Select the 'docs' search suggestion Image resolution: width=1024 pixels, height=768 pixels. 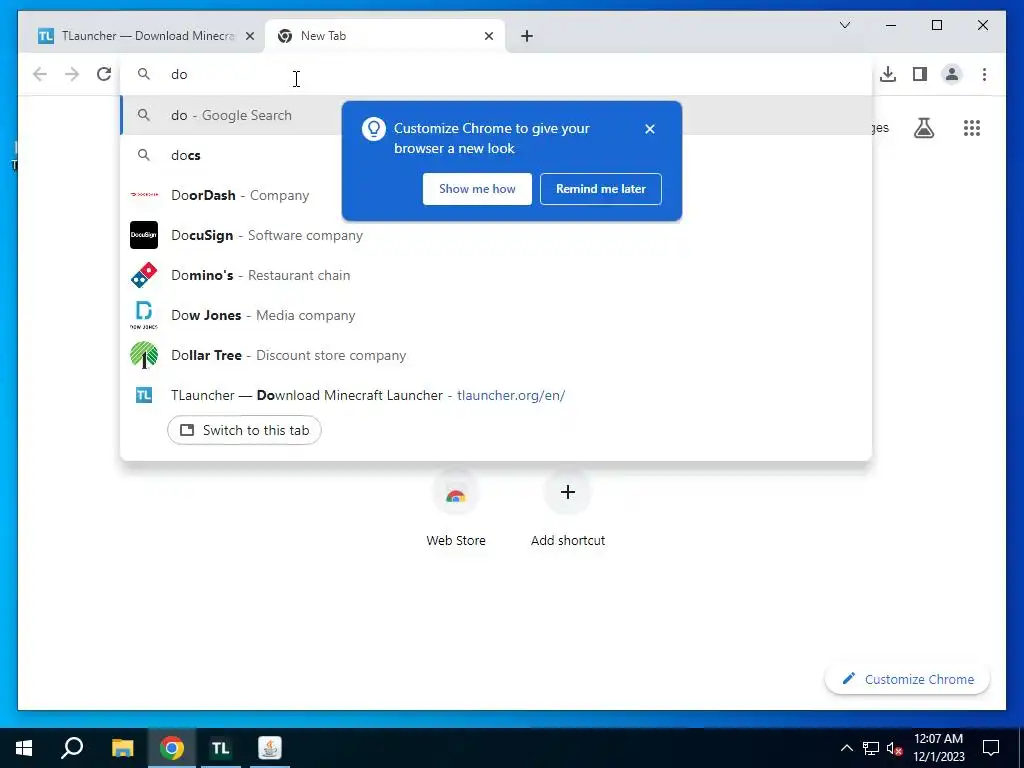tap(496, 155)
